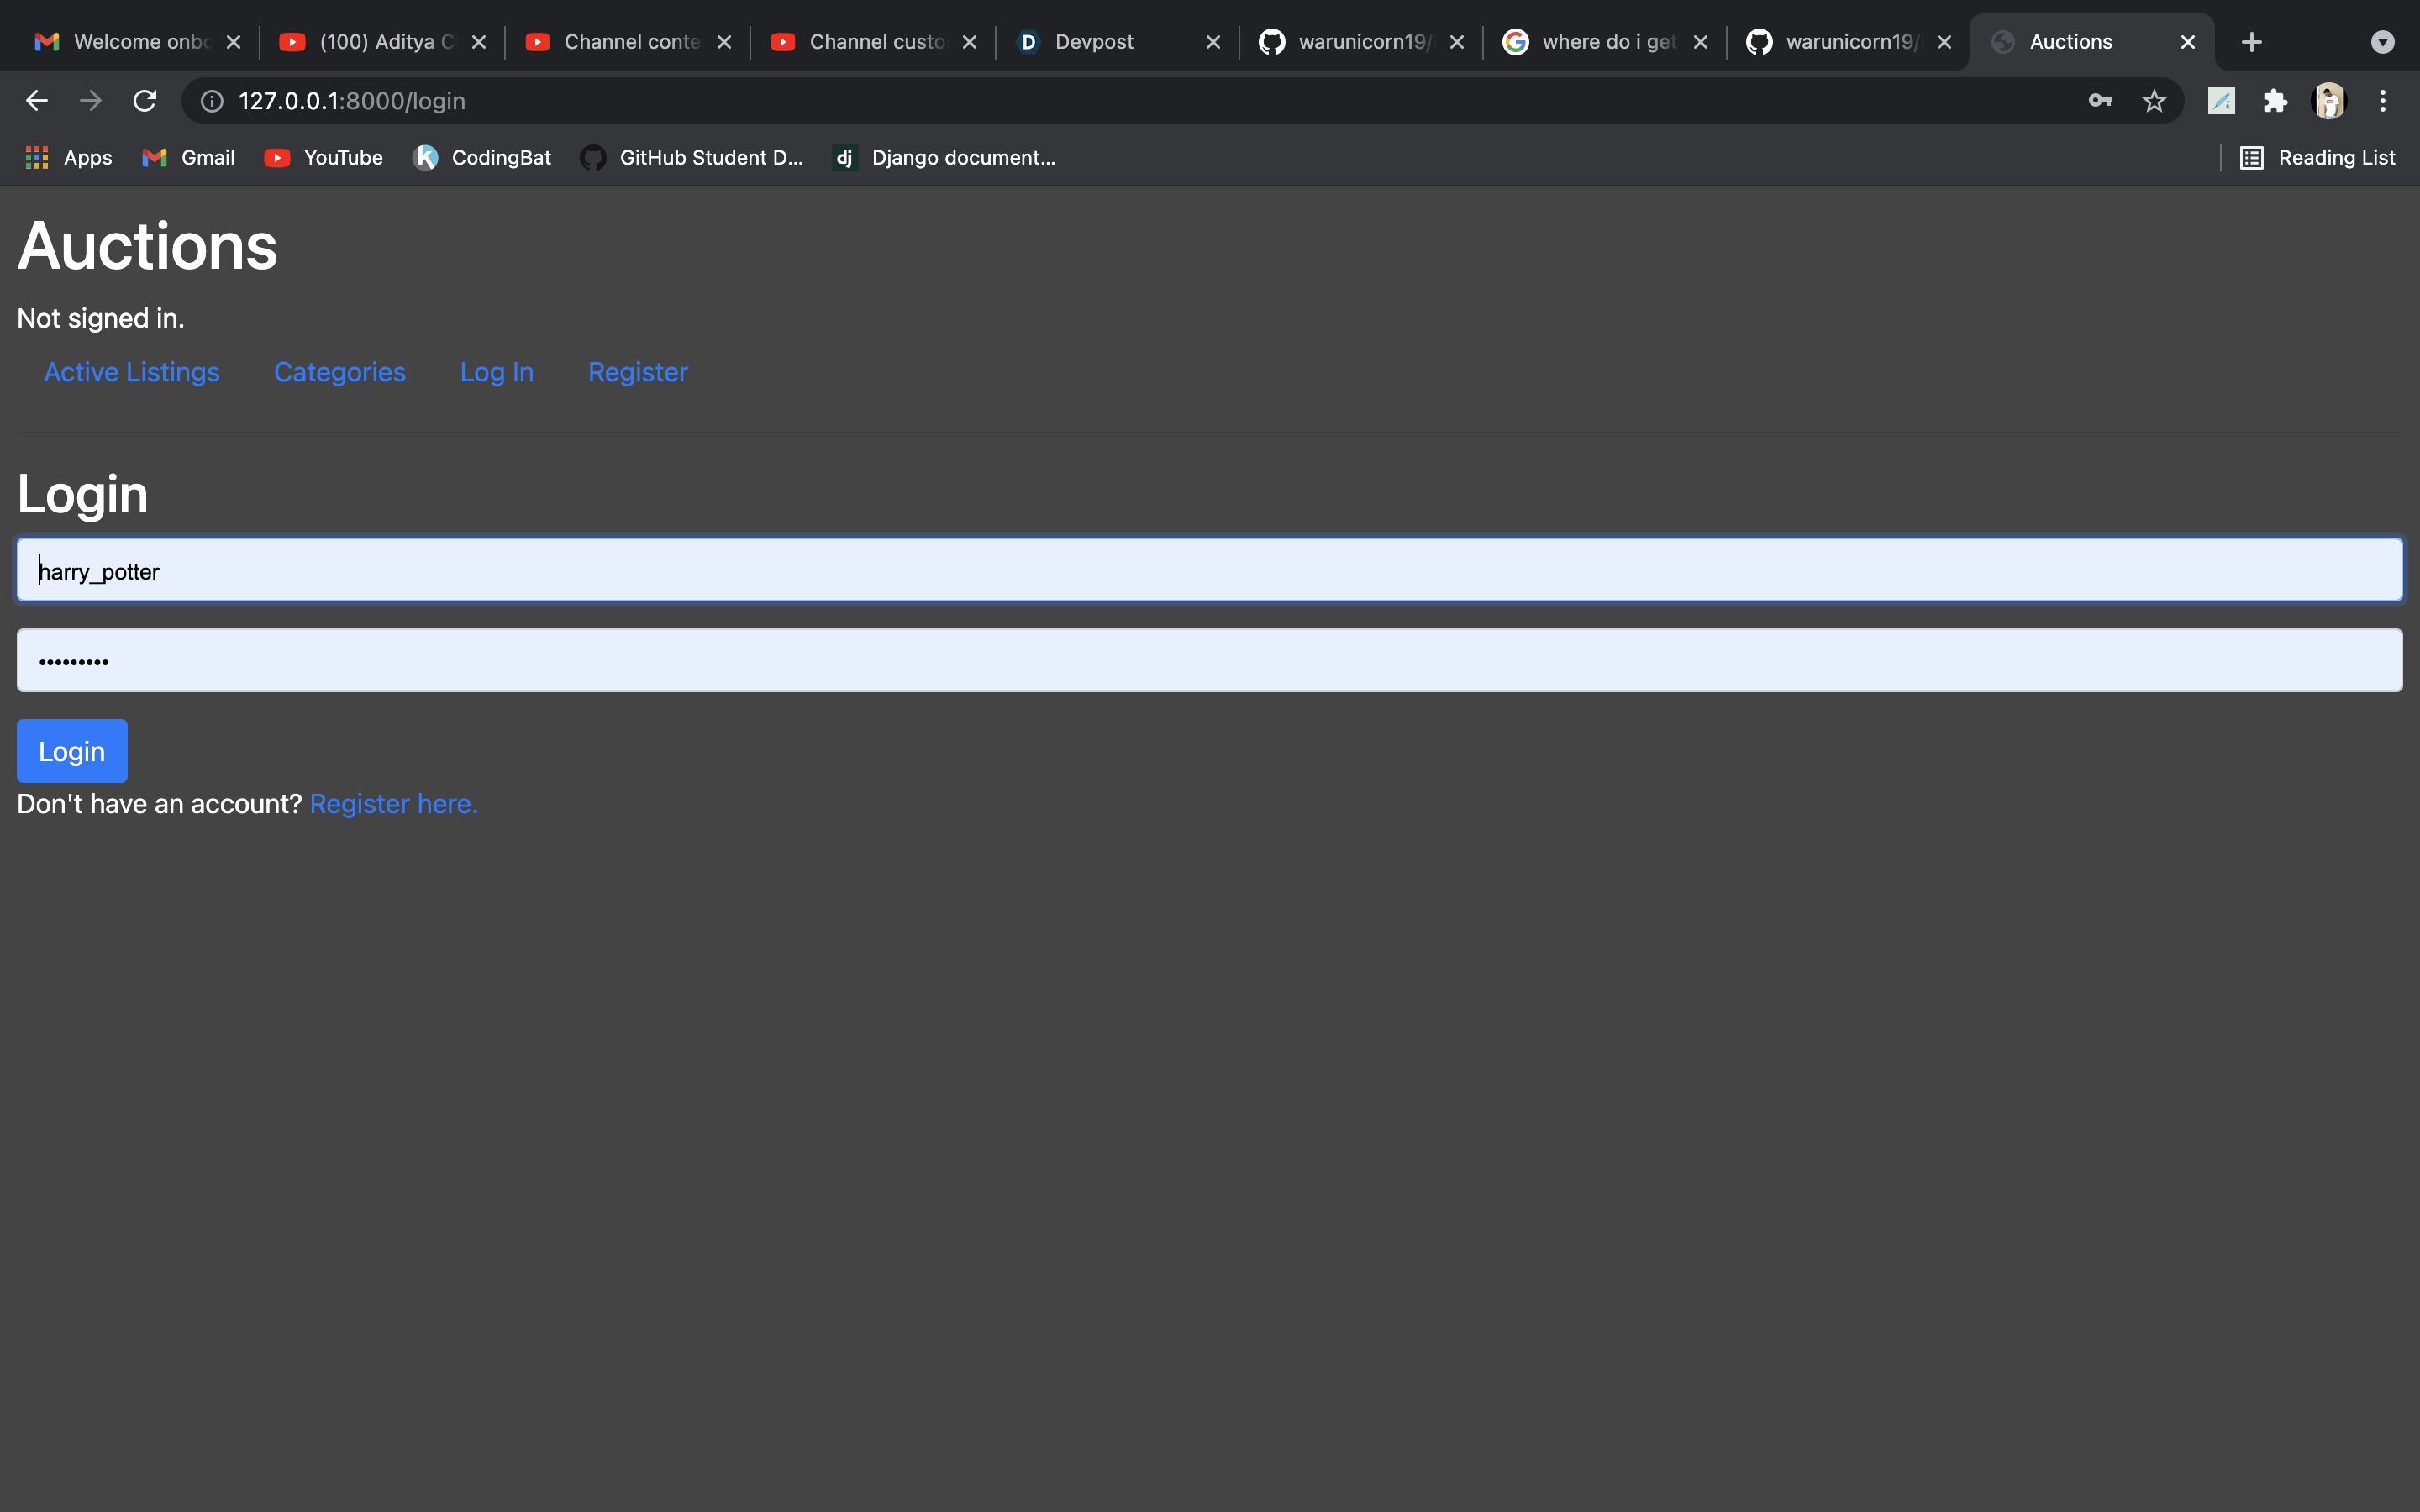The width and height of the screenshot is (2420, 1512).
Task: Click the password input field
Action: coord(1209,660)
